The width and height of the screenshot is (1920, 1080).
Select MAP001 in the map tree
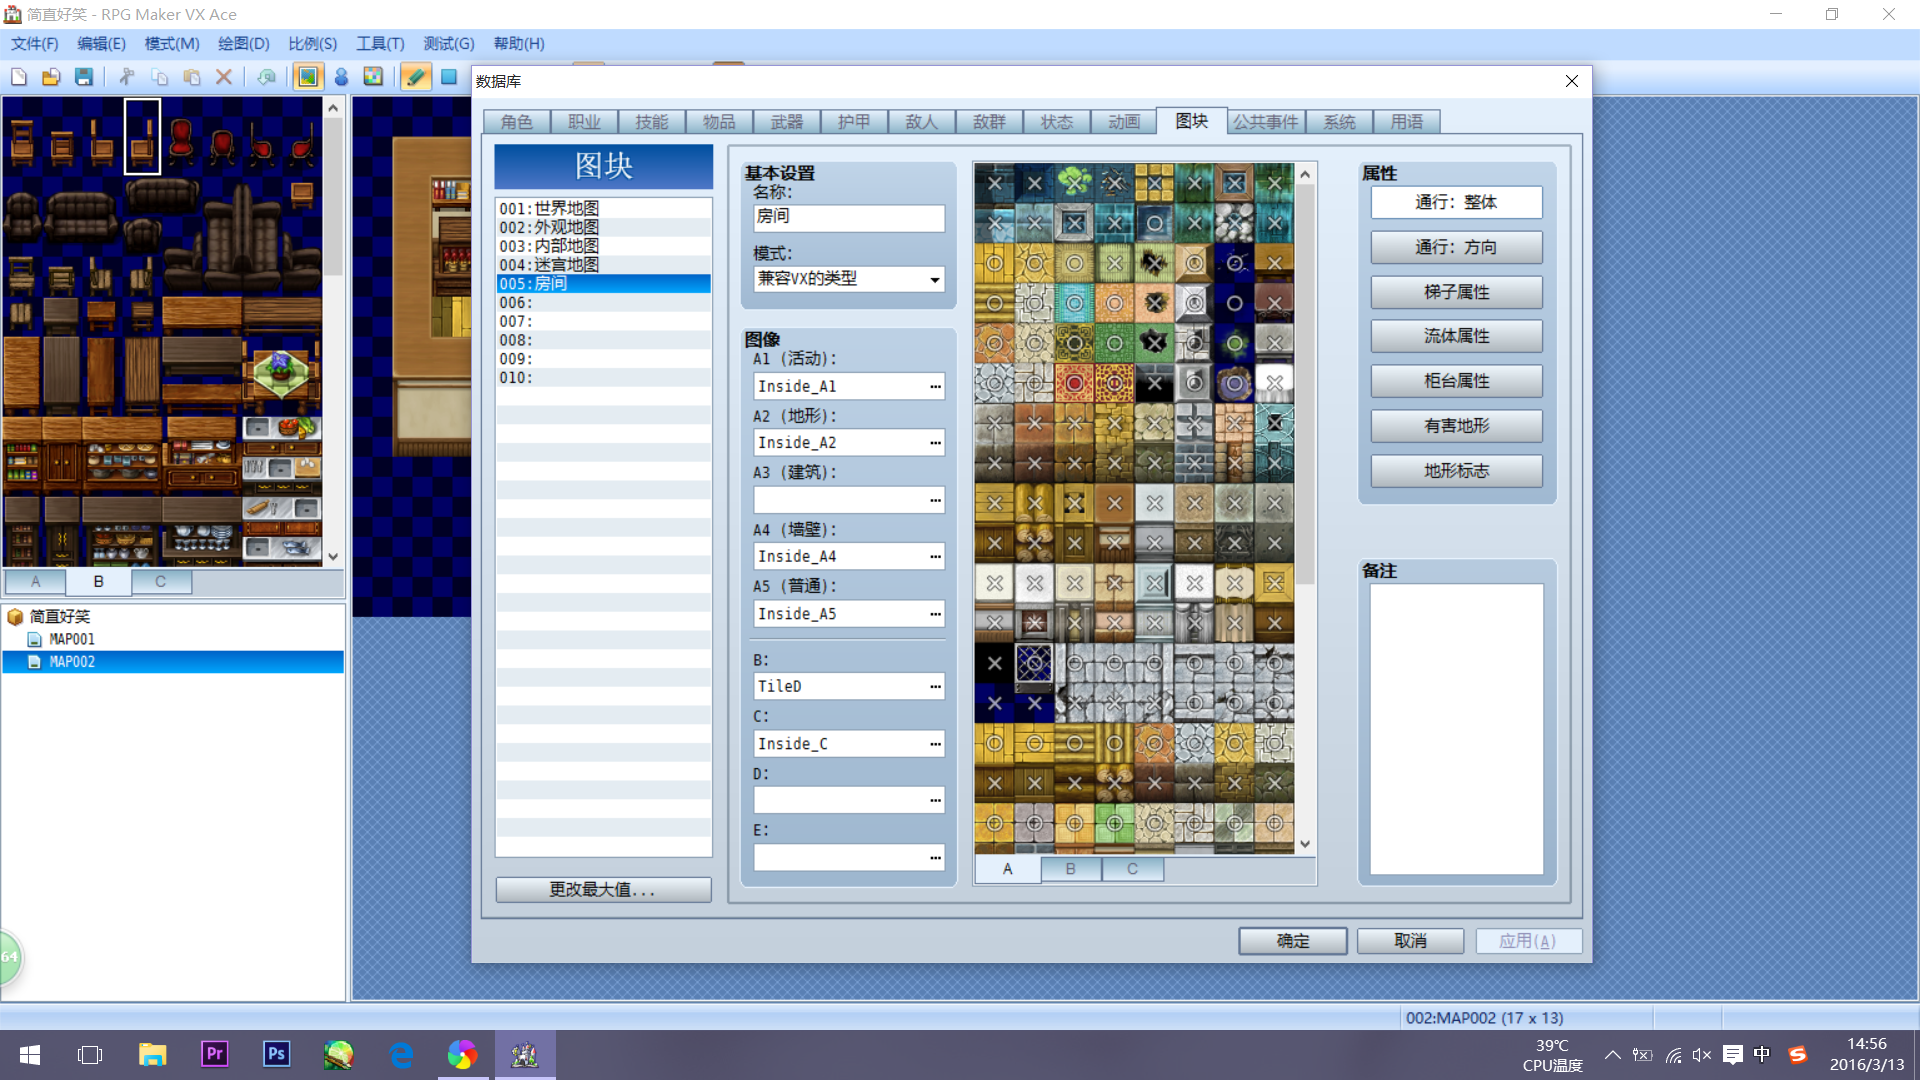point(72,639)
